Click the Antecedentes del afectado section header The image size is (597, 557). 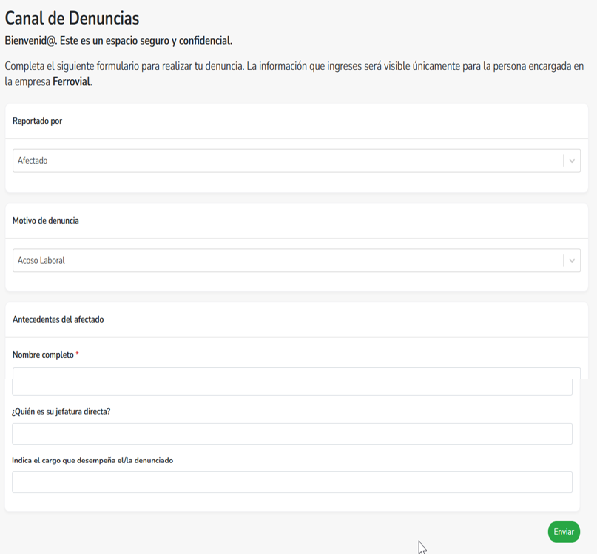click(x=58, y=319)
